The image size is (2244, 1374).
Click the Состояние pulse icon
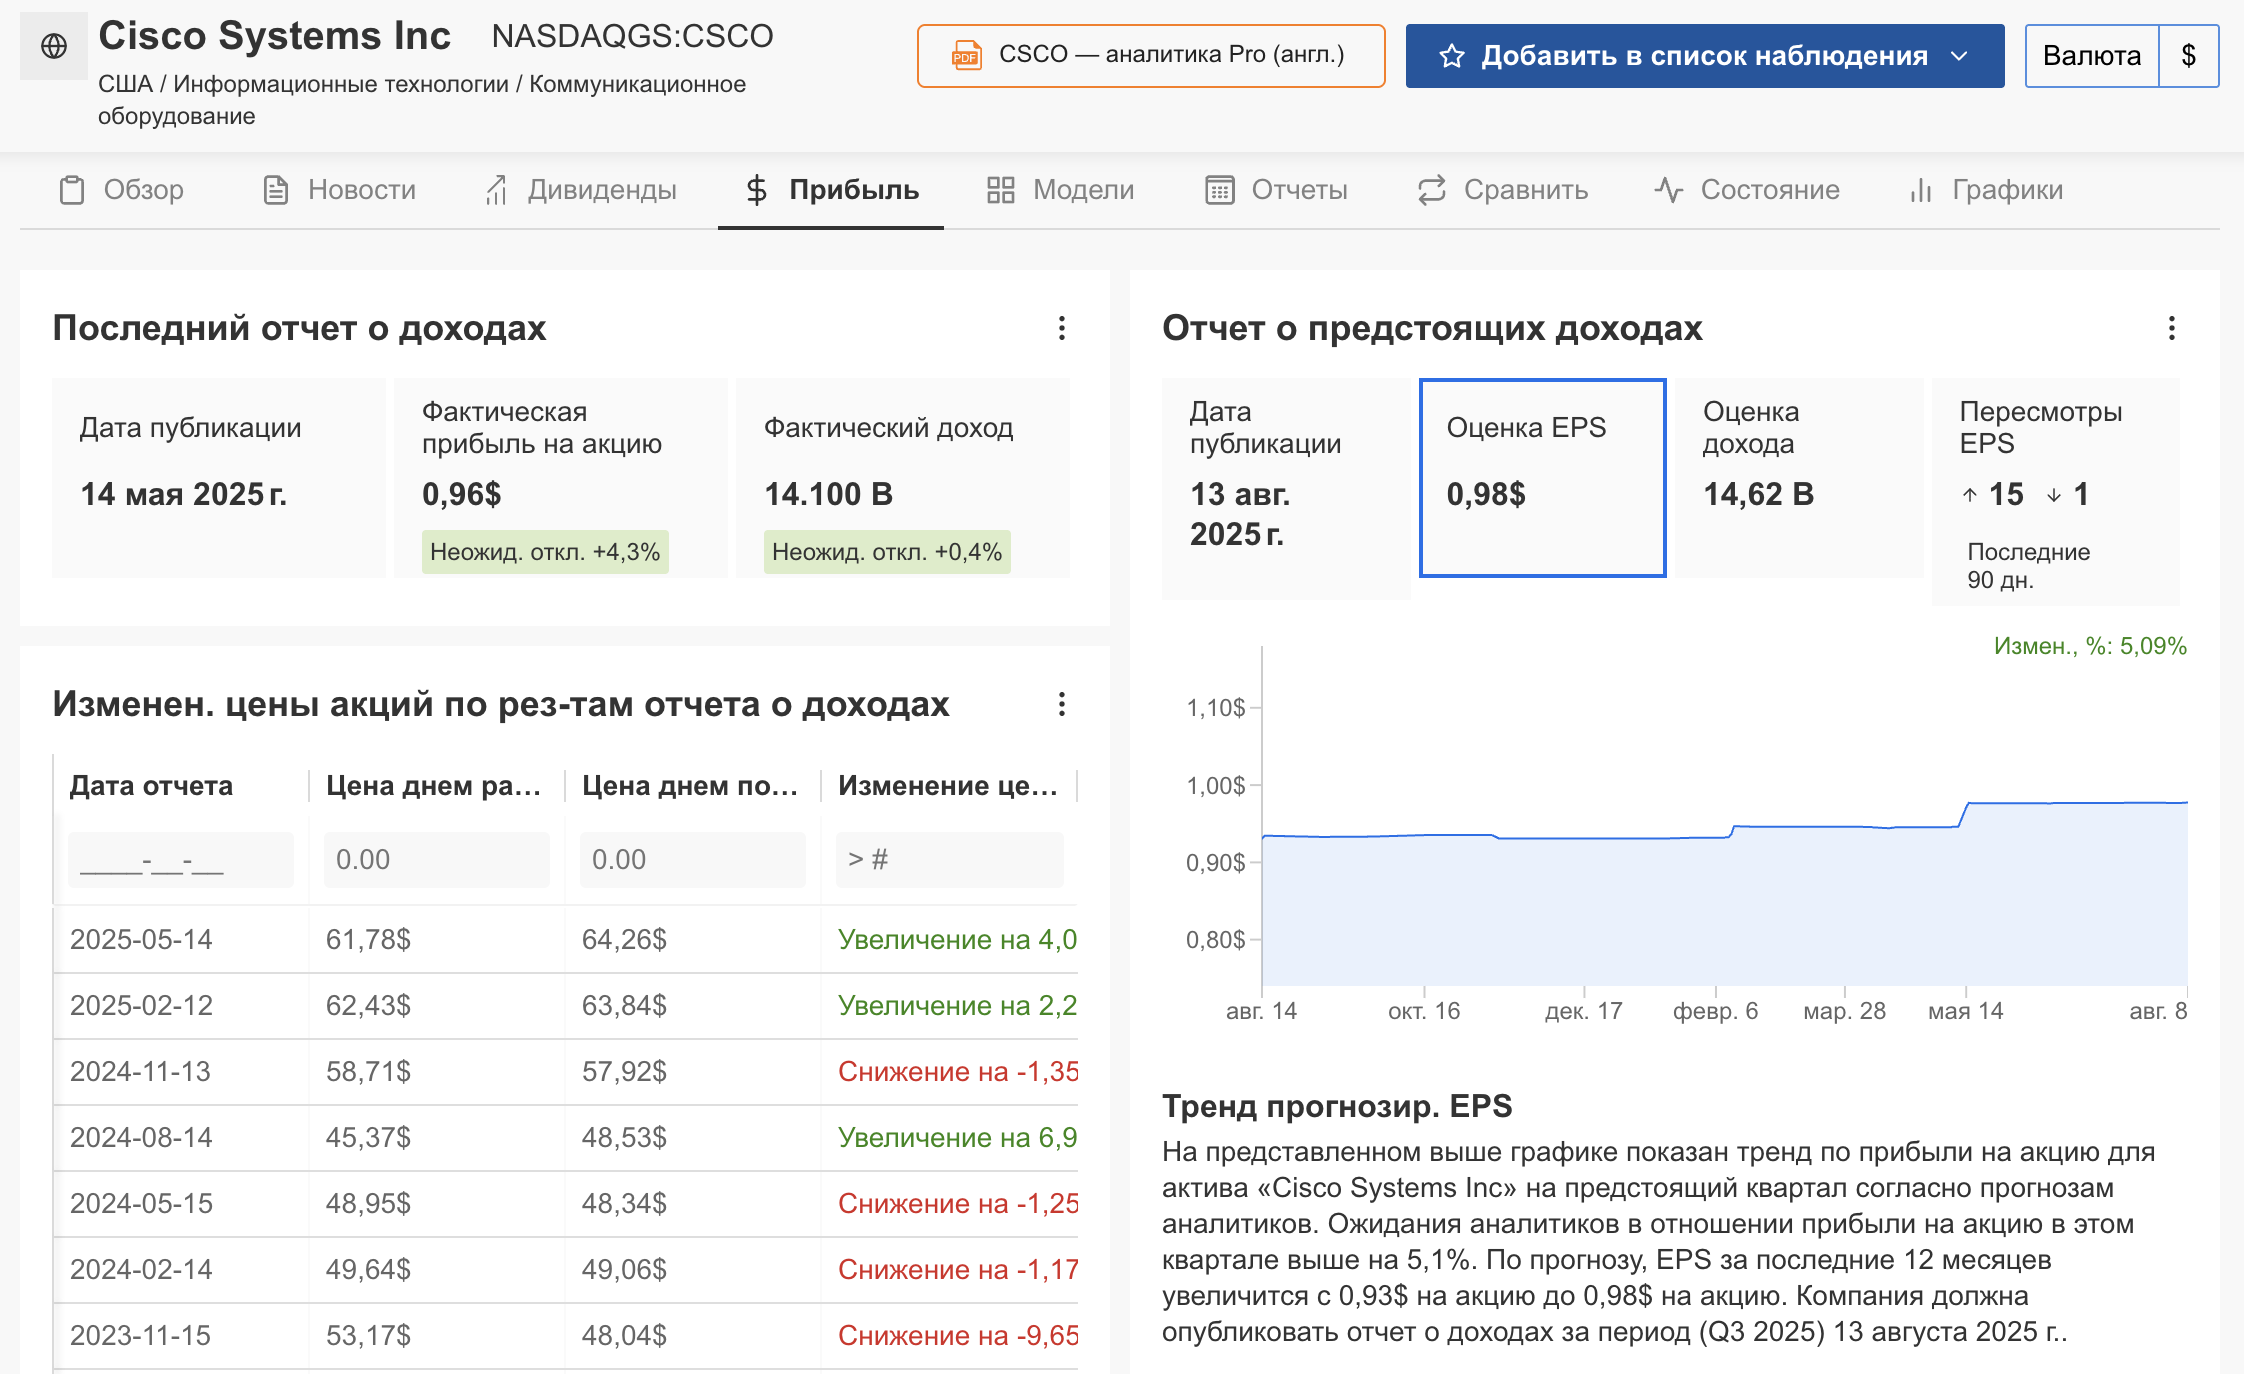click(1668, 190)
